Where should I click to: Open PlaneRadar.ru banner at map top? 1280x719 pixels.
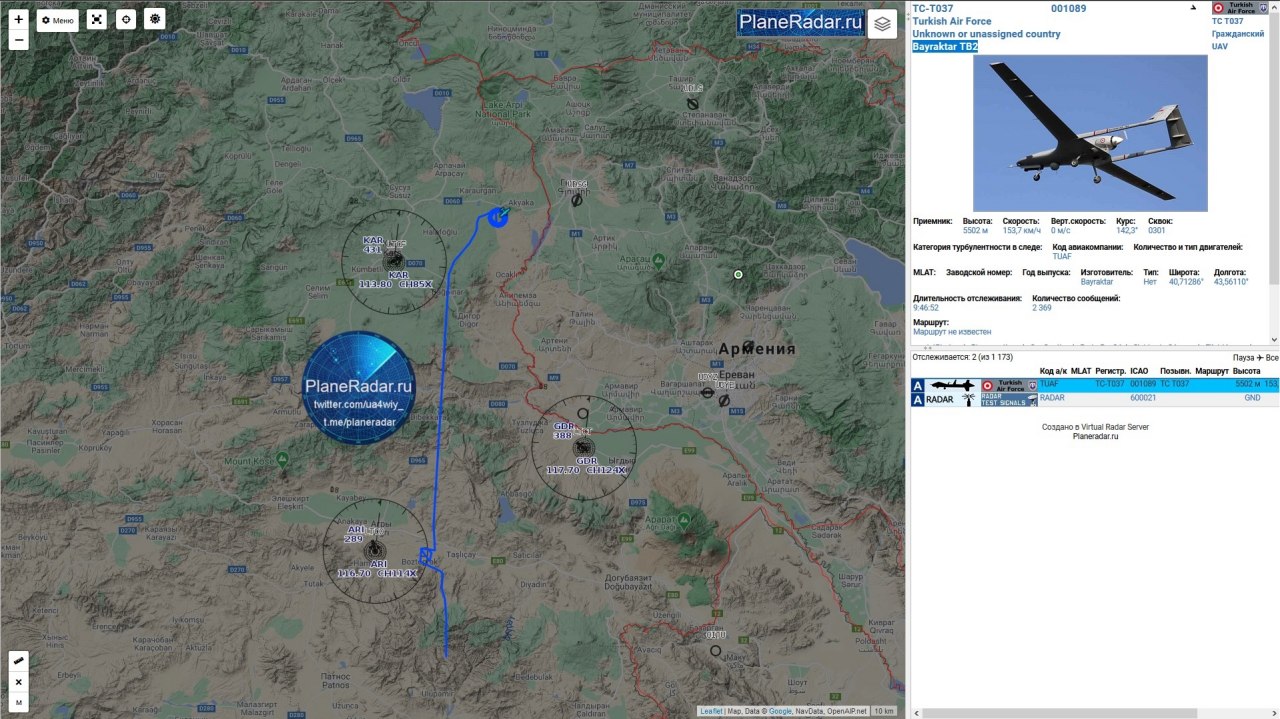[x=800, y=23]
